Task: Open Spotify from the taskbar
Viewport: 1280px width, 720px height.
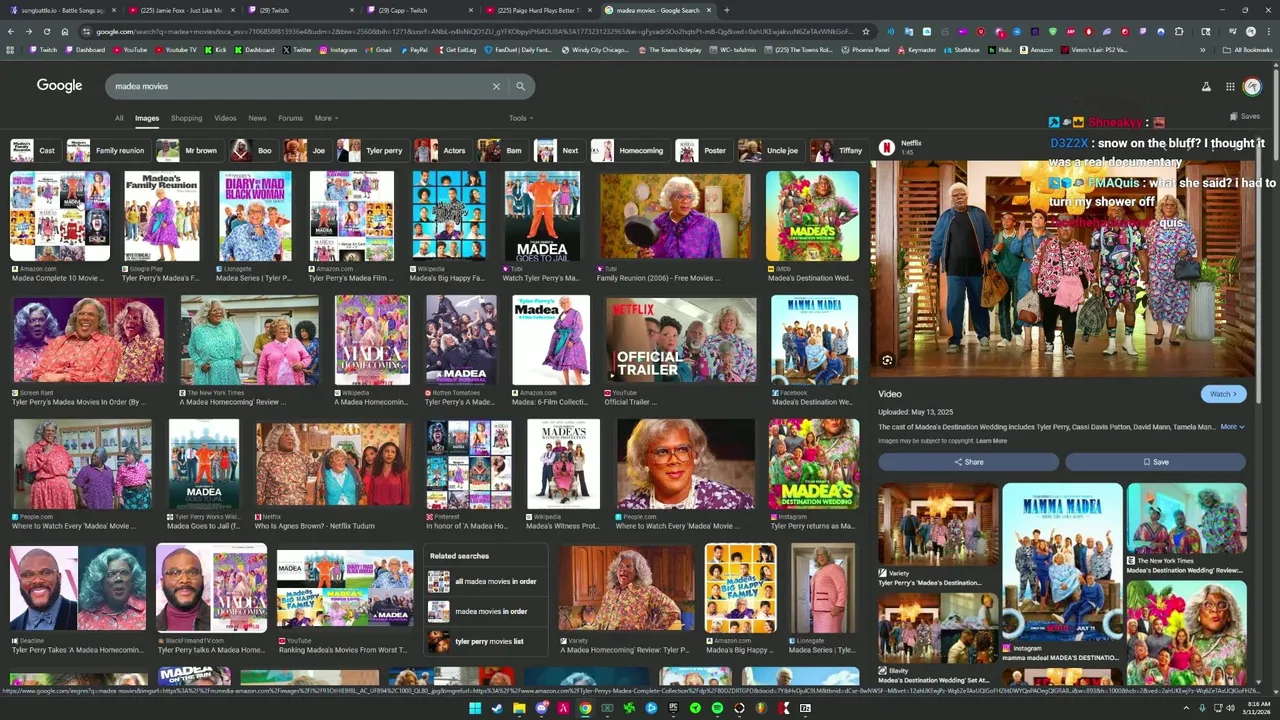Action: pos(717,708)
